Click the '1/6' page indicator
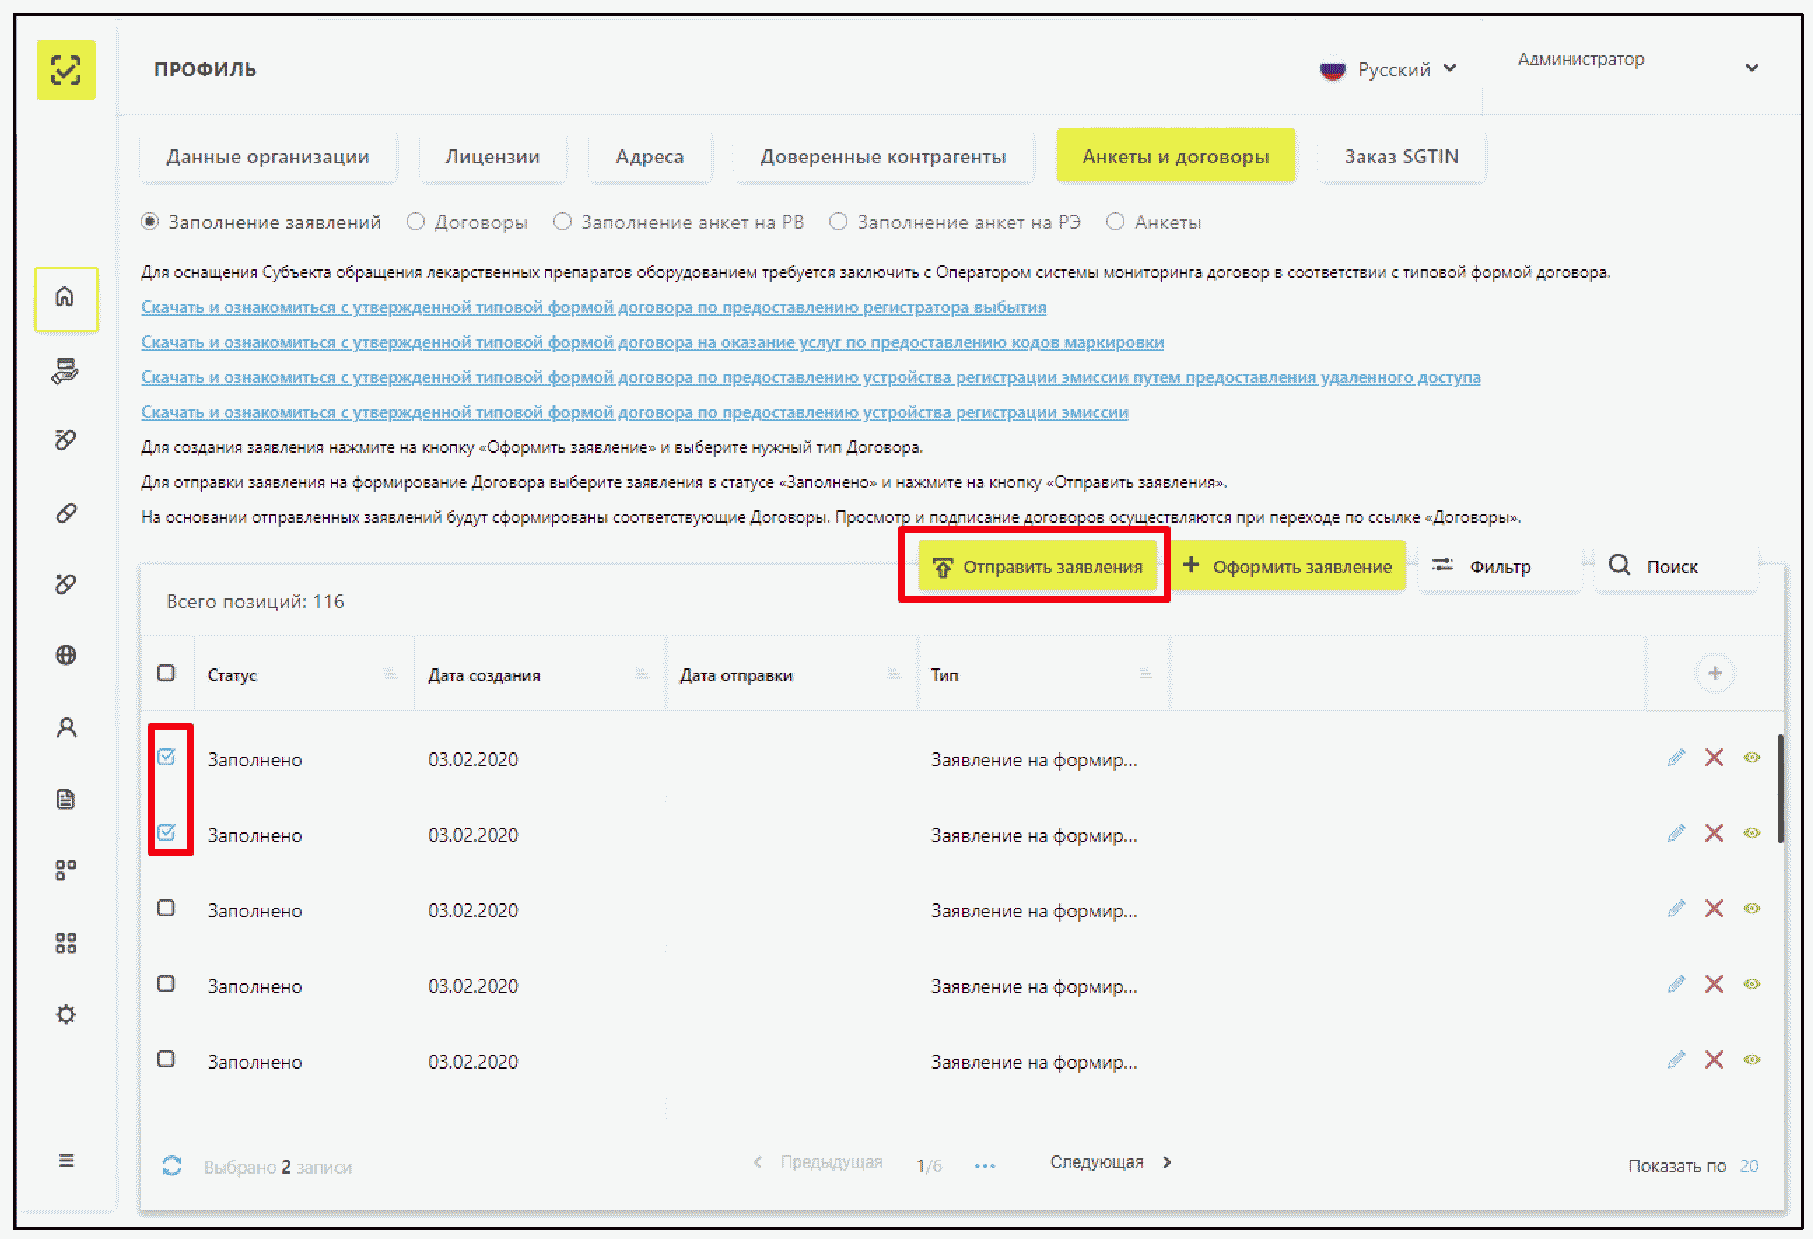The width and height of the screenshot is (1813, 1239). point(929,1166)
